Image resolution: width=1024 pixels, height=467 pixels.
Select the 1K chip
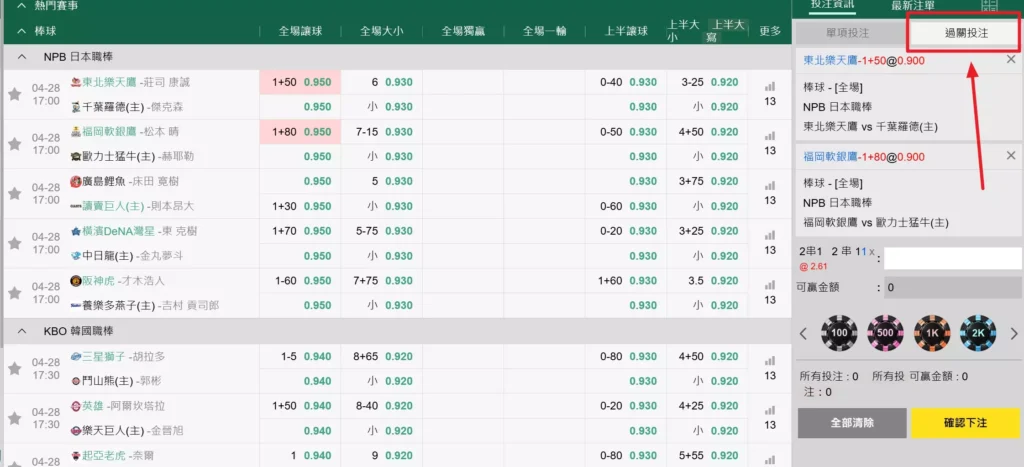932,333
